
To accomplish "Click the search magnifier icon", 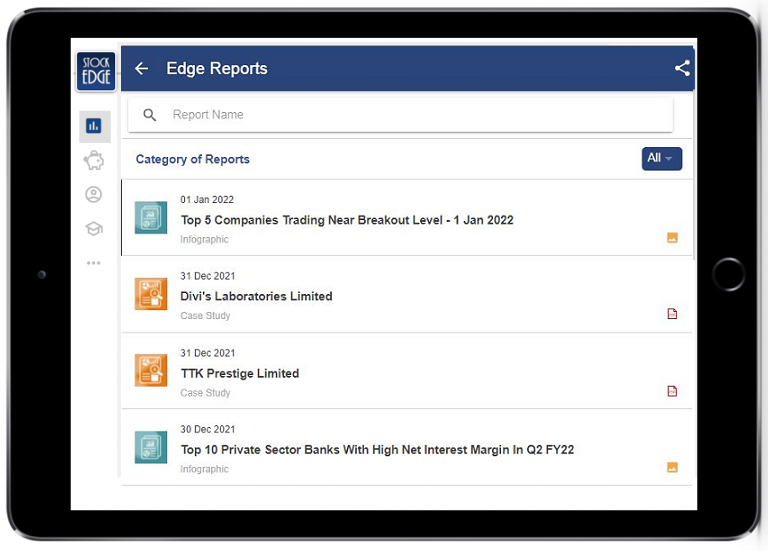I will coord(152,116).
